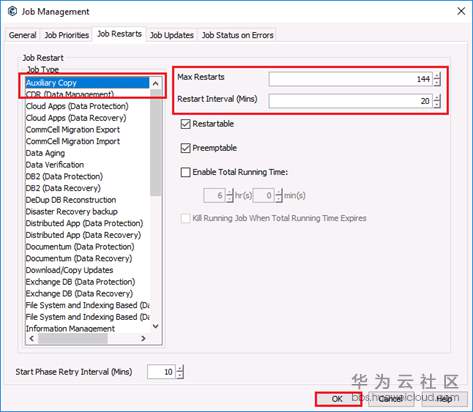
Task: Toggle the Preemptable checkbox
Action: click(x=185, y=148)
